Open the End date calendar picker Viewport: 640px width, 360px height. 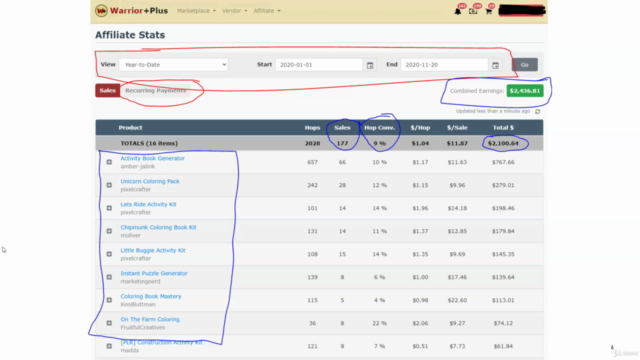coord(495,65)
